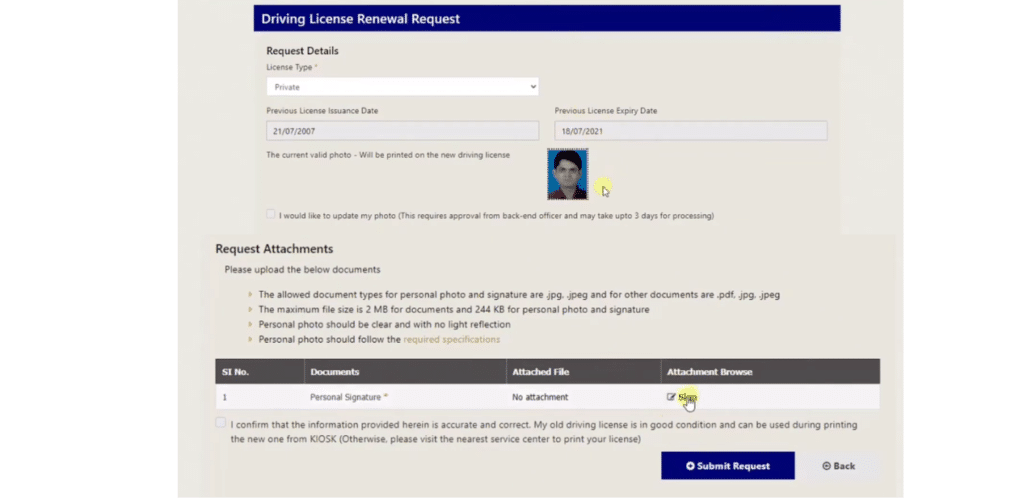Screen dimensions: 1024x498
Task: Click the maximum file size note
Action: point(454,309)
